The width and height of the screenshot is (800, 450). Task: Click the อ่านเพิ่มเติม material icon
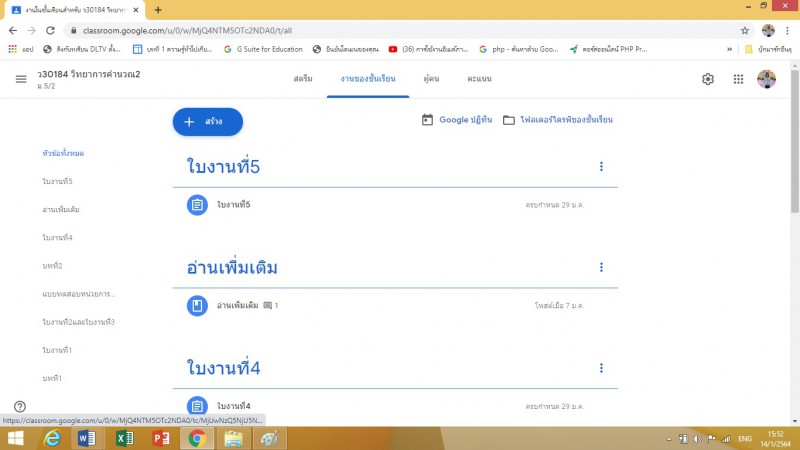pyautogui.click(x=197, y=305)
